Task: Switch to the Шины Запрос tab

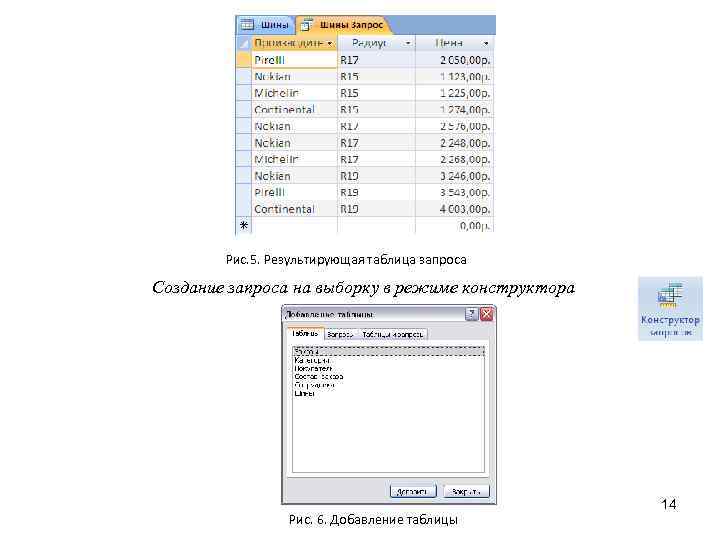Action: (x=343, y=25)
